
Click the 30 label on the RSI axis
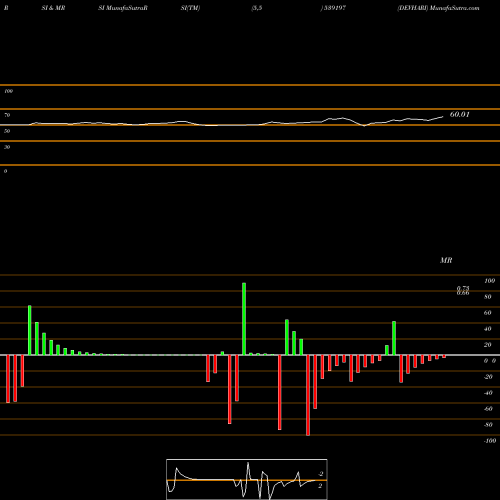coord(7,147)
